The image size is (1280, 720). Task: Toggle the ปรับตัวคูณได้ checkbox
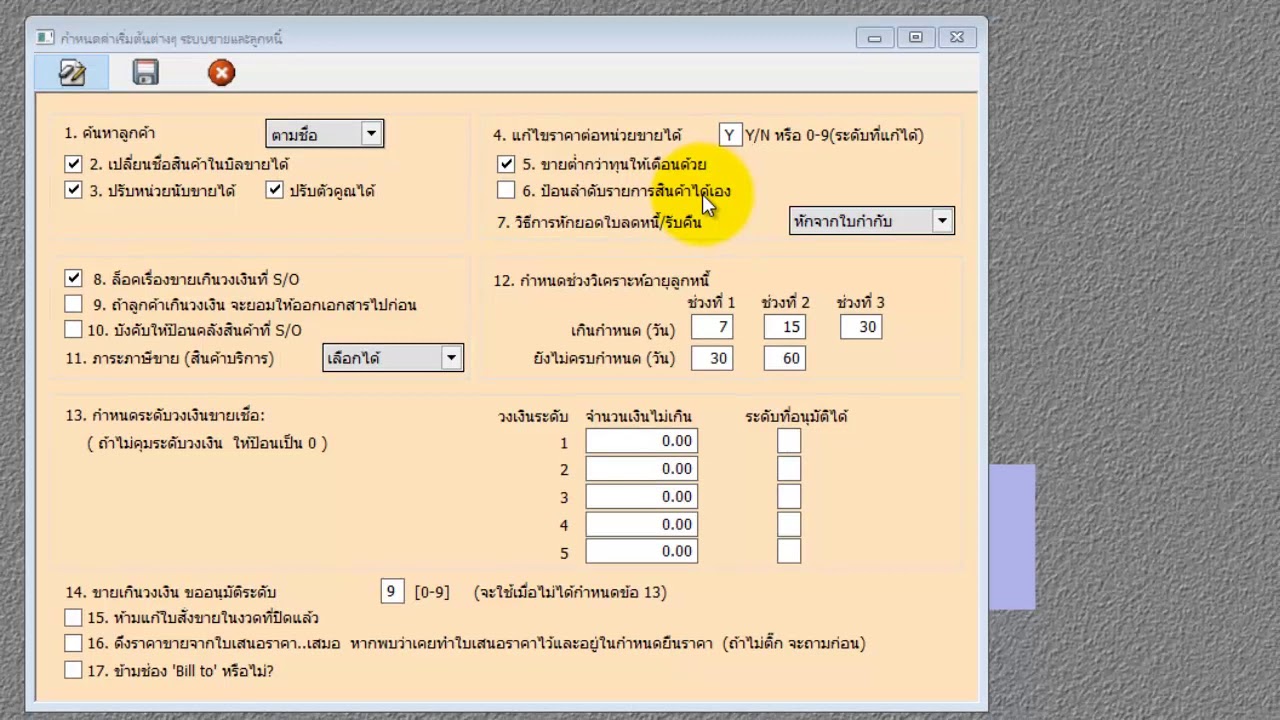tap(274, 190)
